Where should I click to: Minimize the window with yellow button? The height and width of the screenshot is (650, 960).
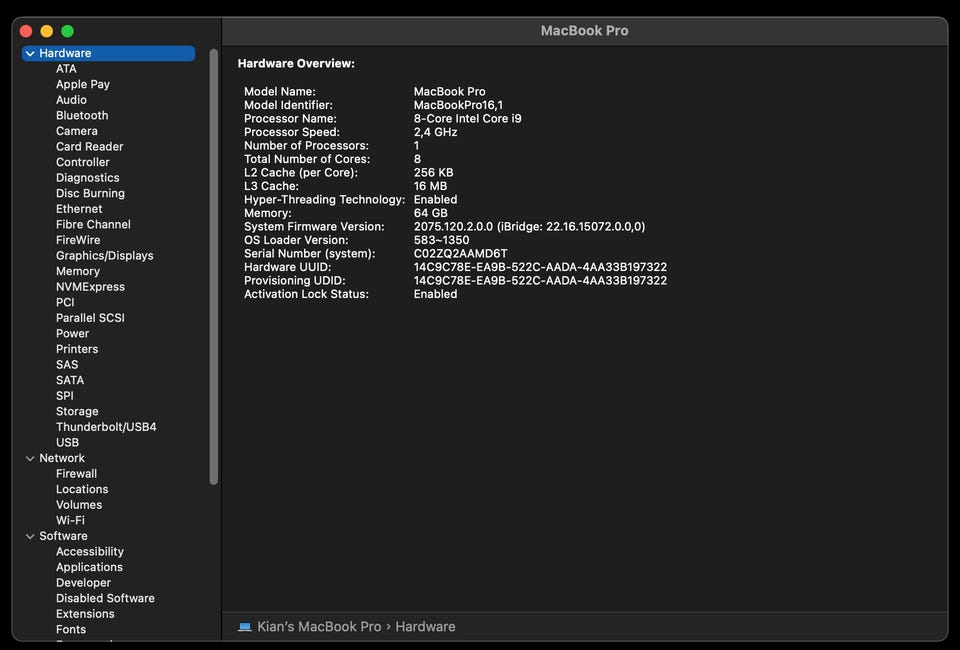click(47, 31)
